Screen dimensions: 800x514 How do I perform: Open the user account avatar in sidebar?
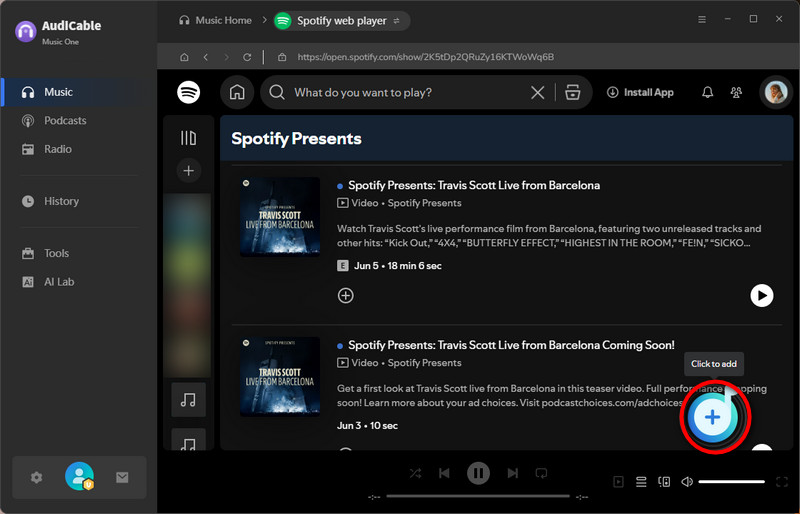(x=80, y=476)
